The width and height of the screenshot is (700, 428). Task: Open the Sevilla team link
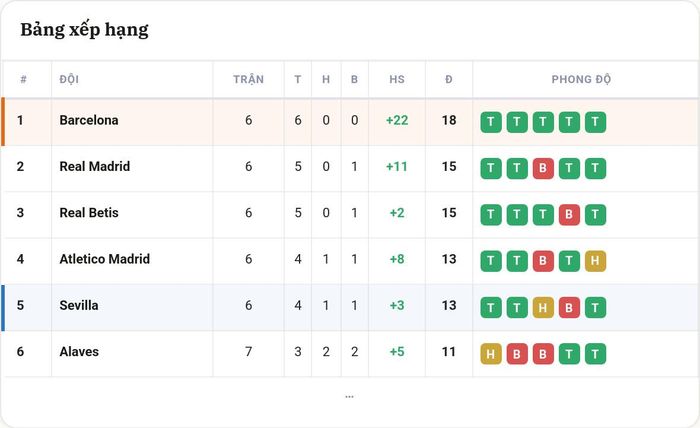tap(79, 305)
